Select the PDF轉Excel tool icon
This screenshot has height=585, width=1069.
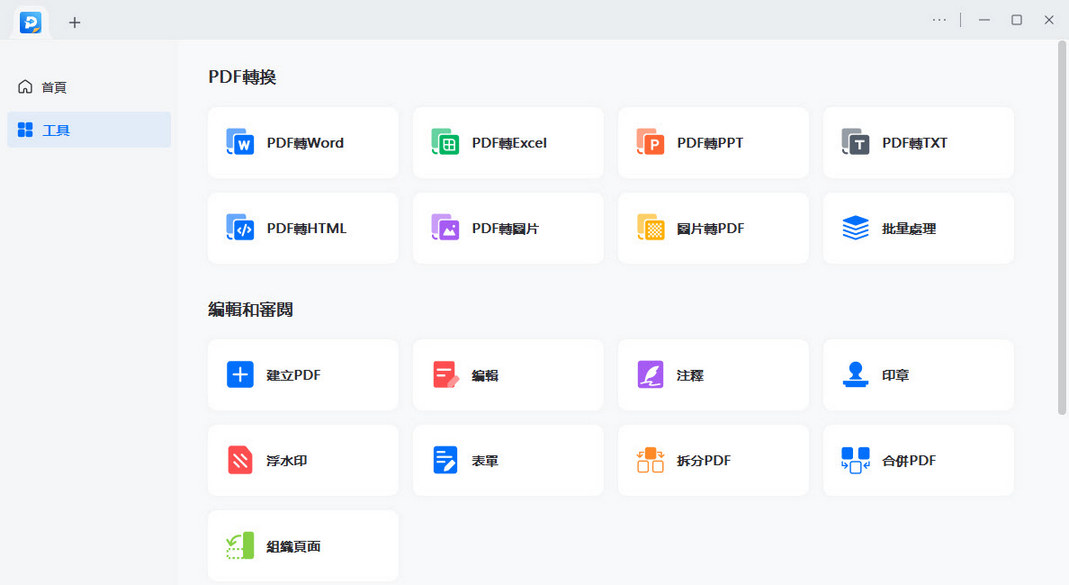(x=445, y=143)
